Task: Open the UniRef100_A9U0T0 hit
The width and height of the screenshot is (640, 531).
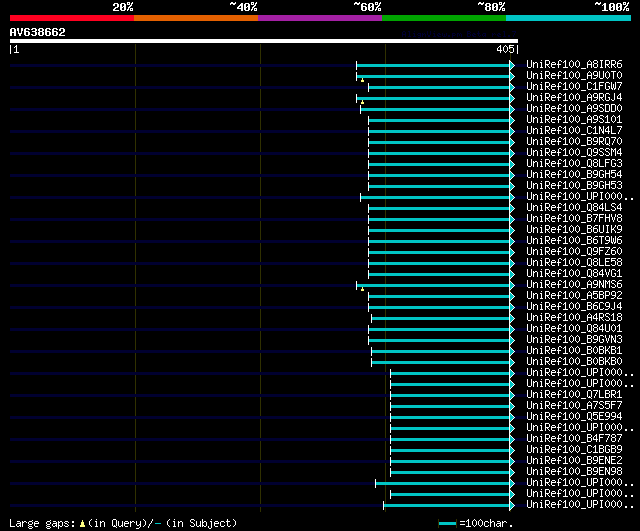Action: tap(574, 76)
